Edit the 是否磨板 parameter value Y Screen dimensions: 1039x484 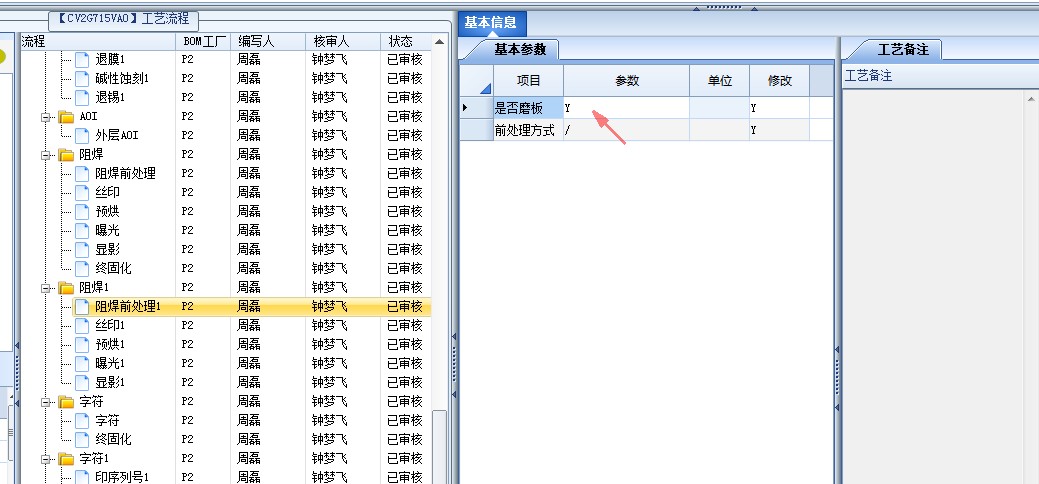pos(627,108)
